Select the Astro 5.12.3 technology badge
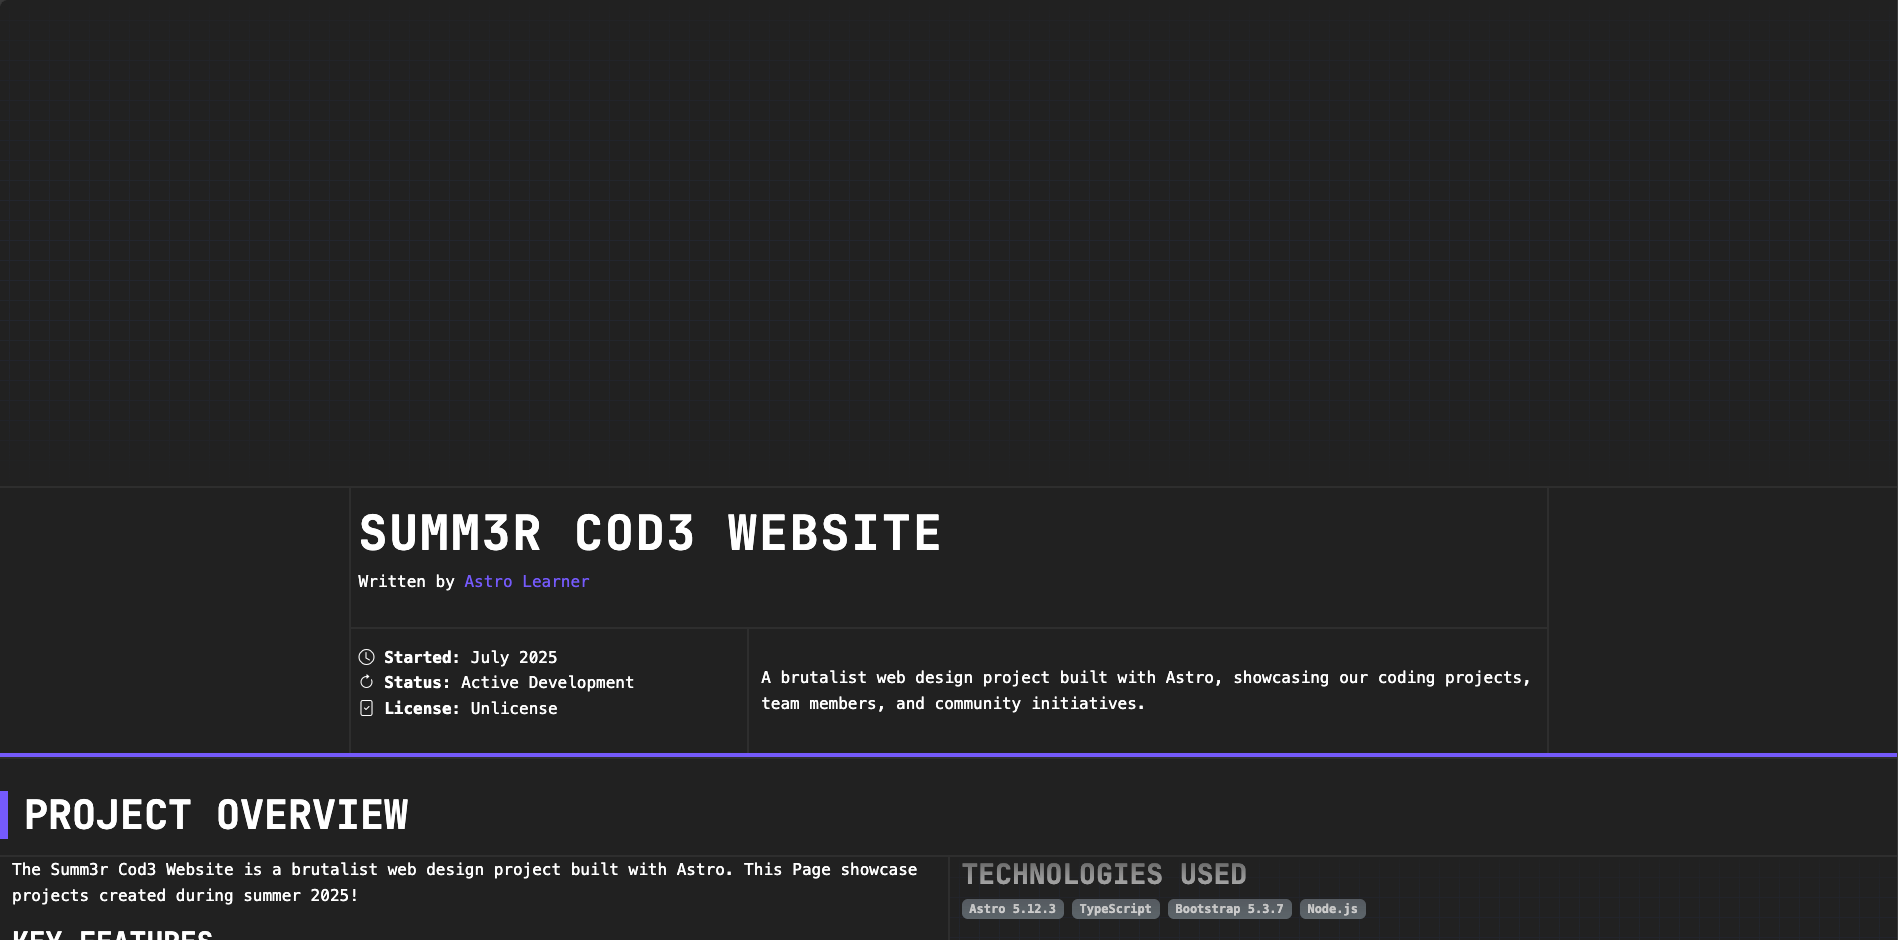Image resolution: width=1898 pixels, height=940 pixels. 1012,909
